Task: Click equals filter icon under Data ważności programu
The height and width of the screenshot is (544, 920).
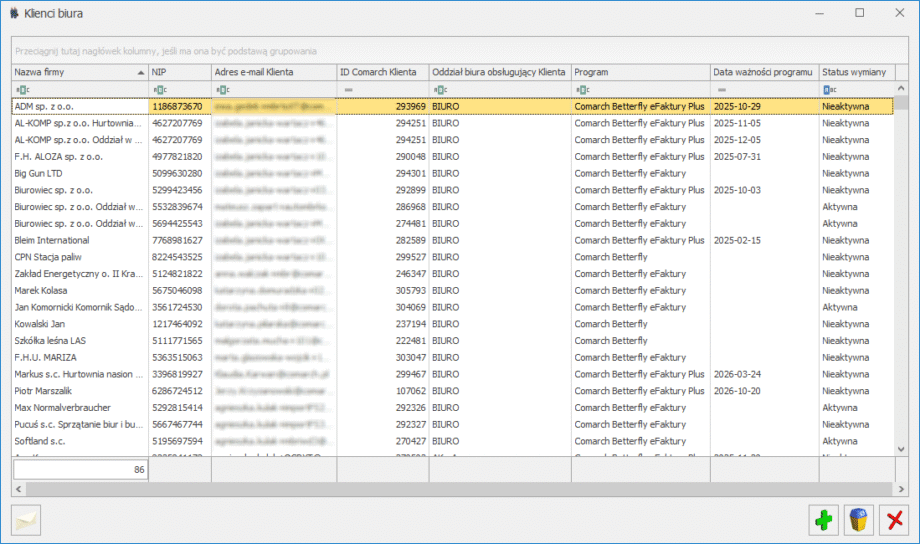Action: pos(719,89)
